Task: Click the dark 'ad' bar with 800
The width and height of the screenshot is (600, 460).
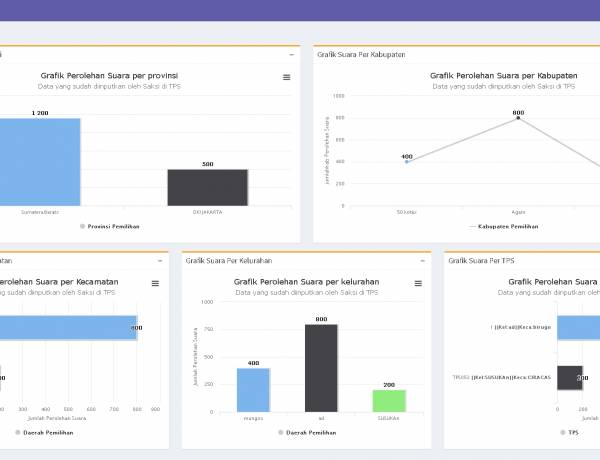Action: tap(321, 367)
